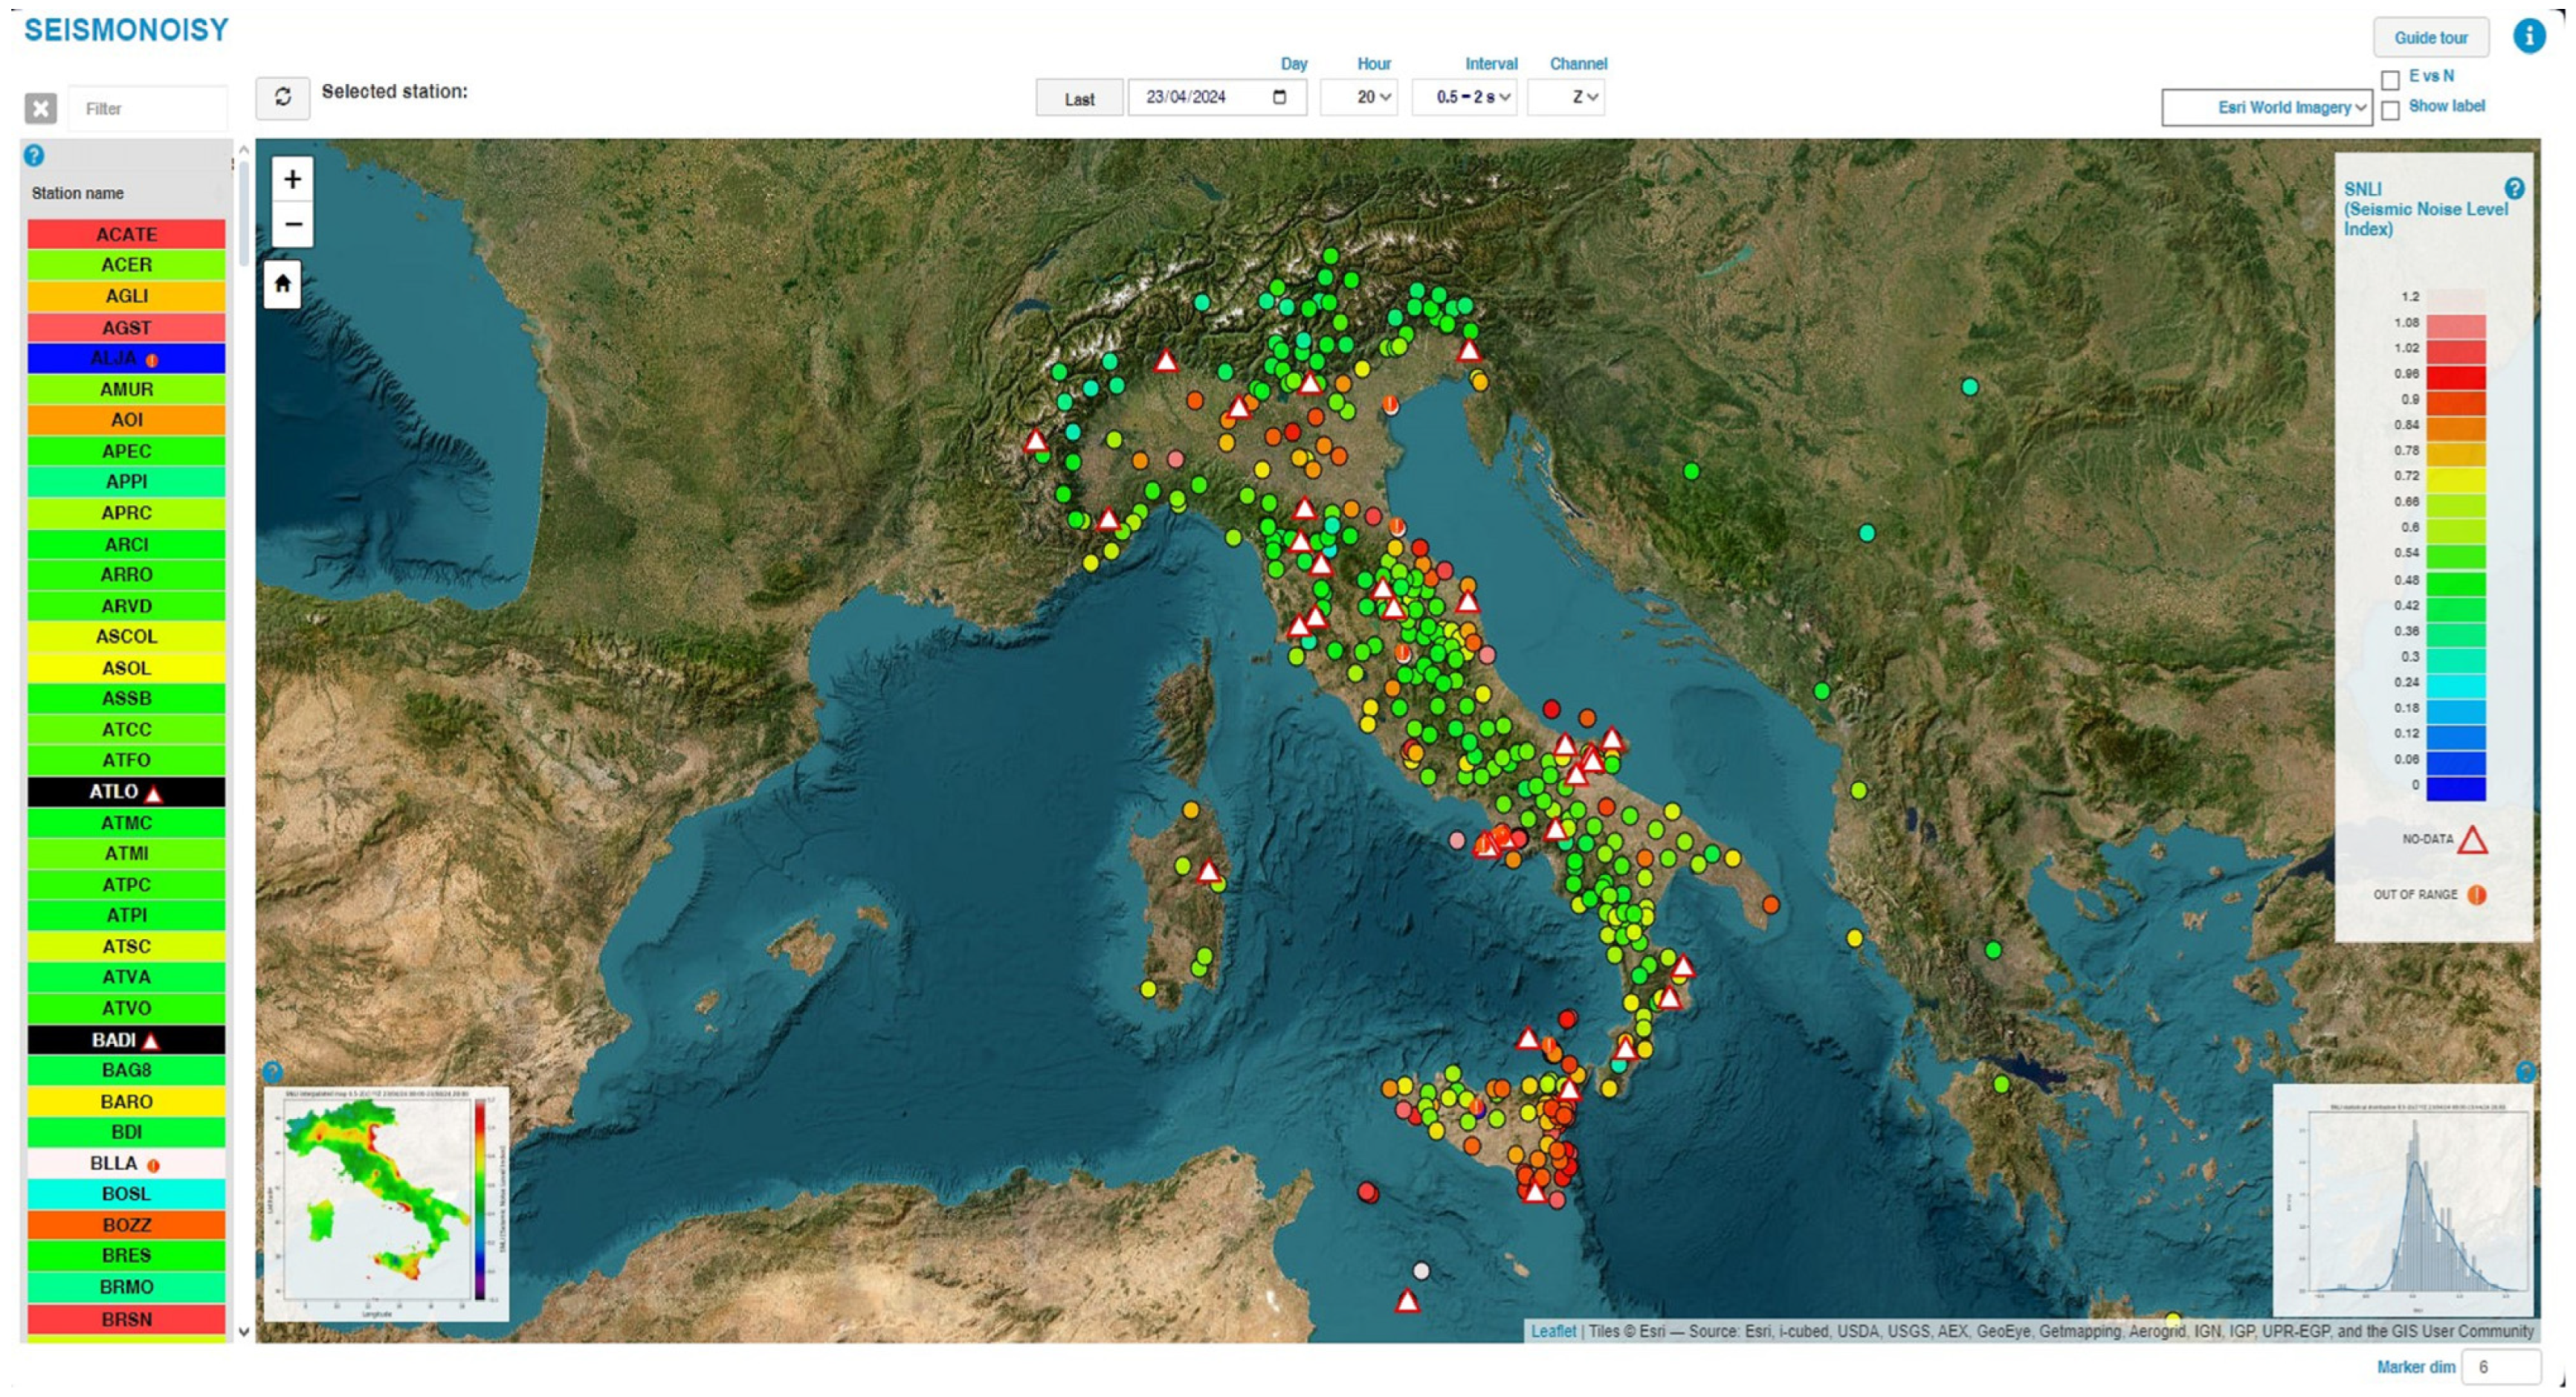Enable the Show label checkbox
This screenshot has width=2576, height=1397.
(2390, 110)
